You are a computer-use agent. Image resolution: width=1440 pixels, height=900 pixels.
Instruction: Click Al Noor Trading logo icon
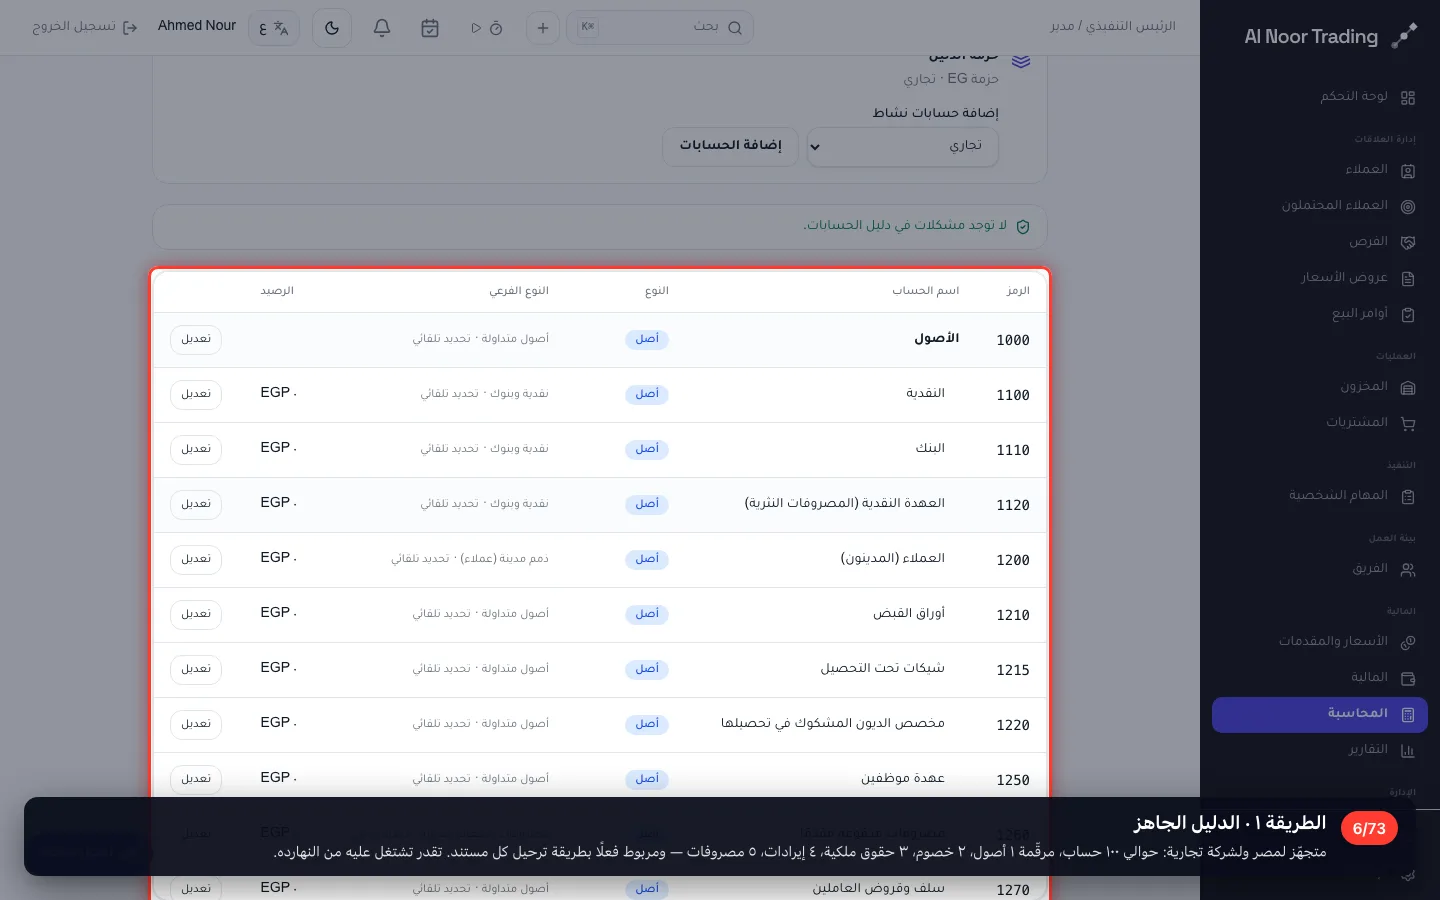1404,36
